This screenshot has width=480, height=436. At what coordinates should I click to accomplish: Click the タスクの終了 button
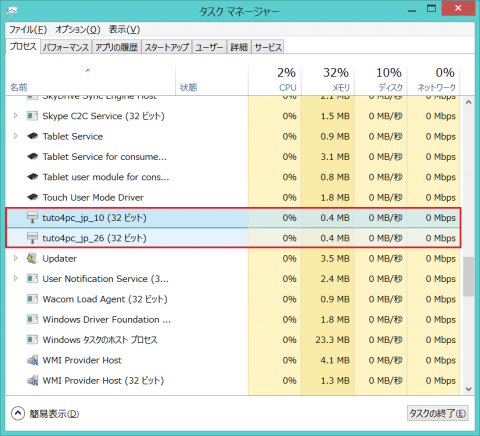tap(437, 413)
